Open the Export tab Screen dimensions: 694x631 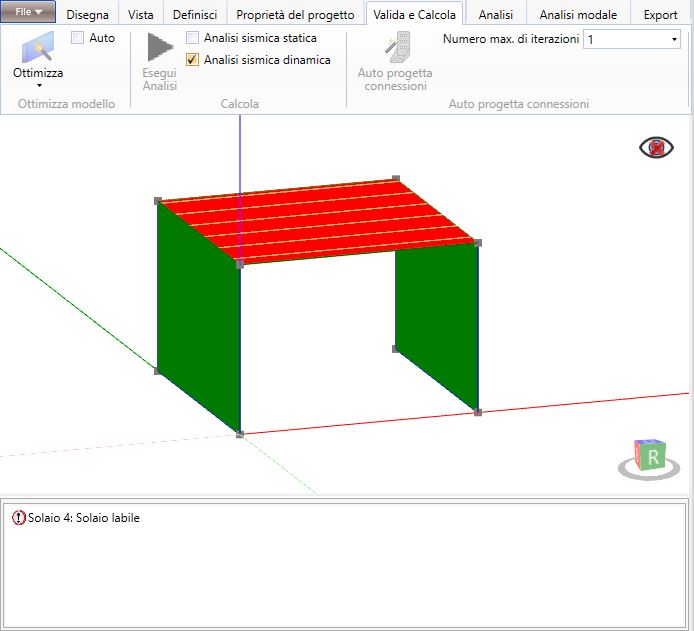[x=660, y=15]
